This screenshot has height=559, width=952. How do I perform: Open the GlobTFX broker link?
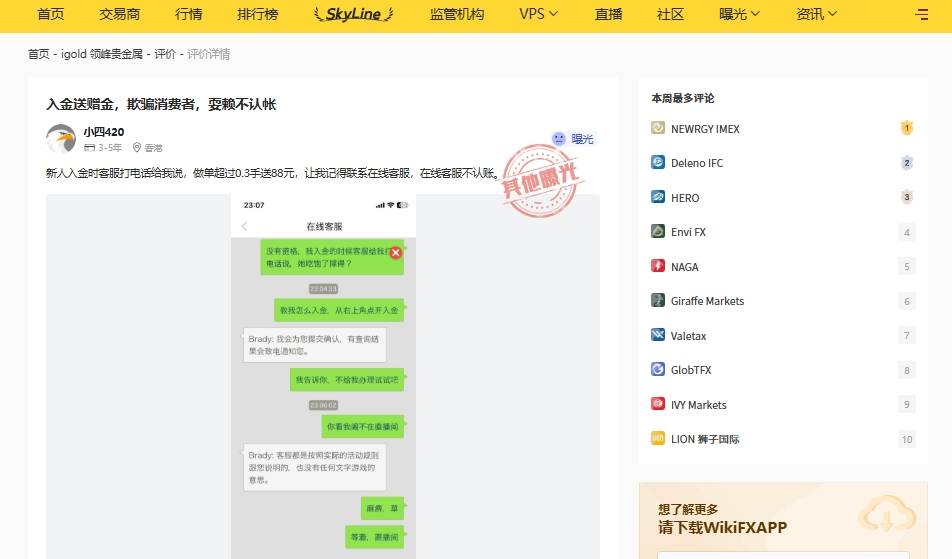tap(691, 370)
